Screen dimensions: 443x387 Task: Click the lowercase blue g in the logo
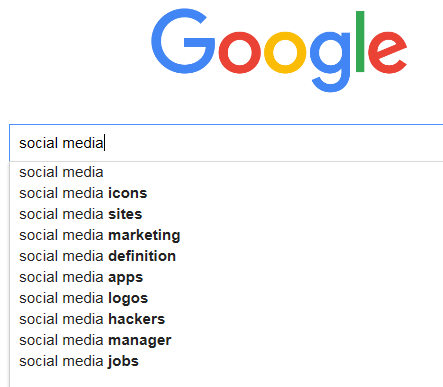(x=330, y=62)
